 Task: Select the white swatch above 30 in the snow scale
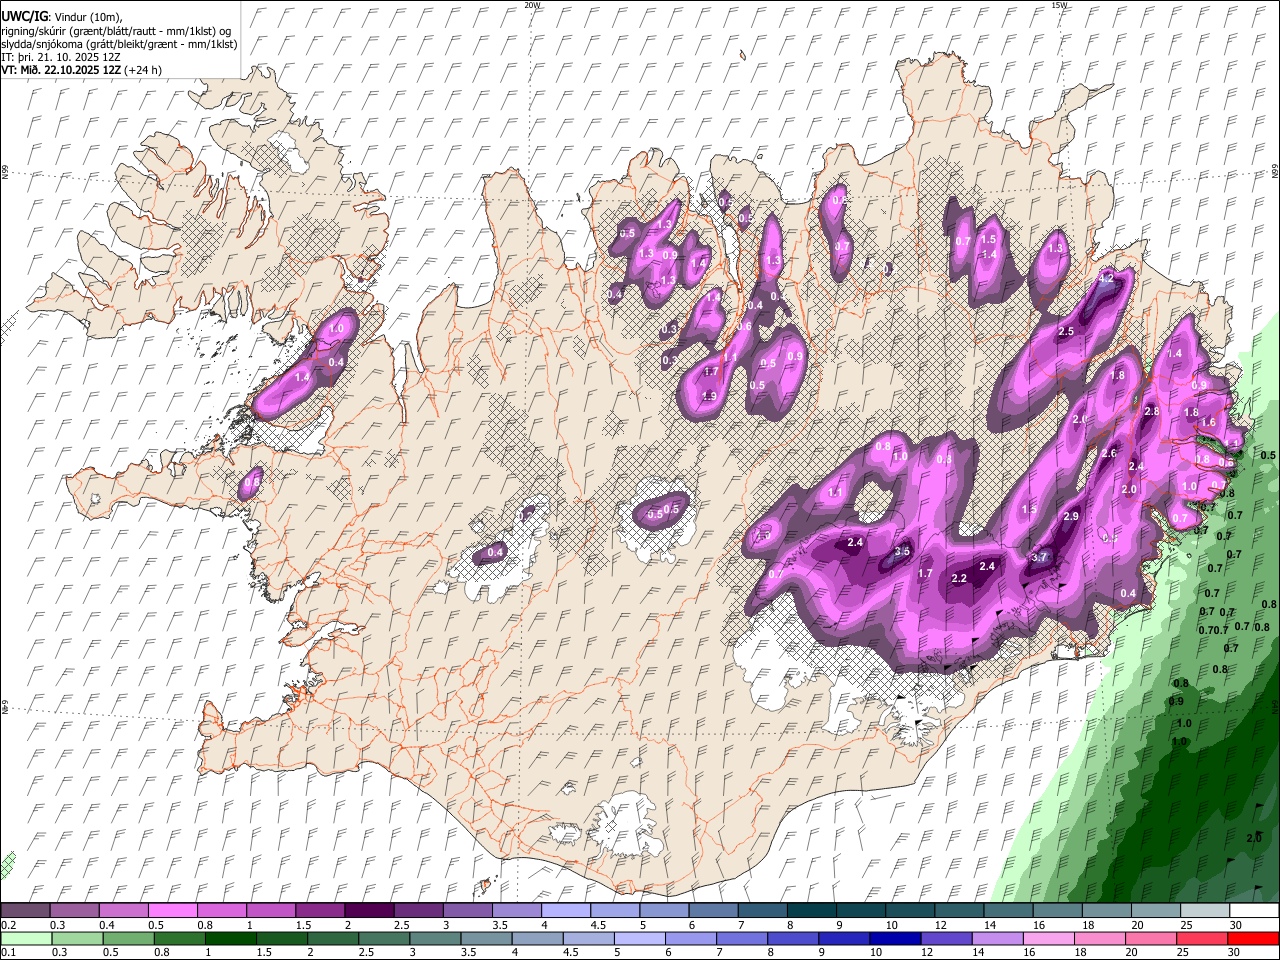1253,911
